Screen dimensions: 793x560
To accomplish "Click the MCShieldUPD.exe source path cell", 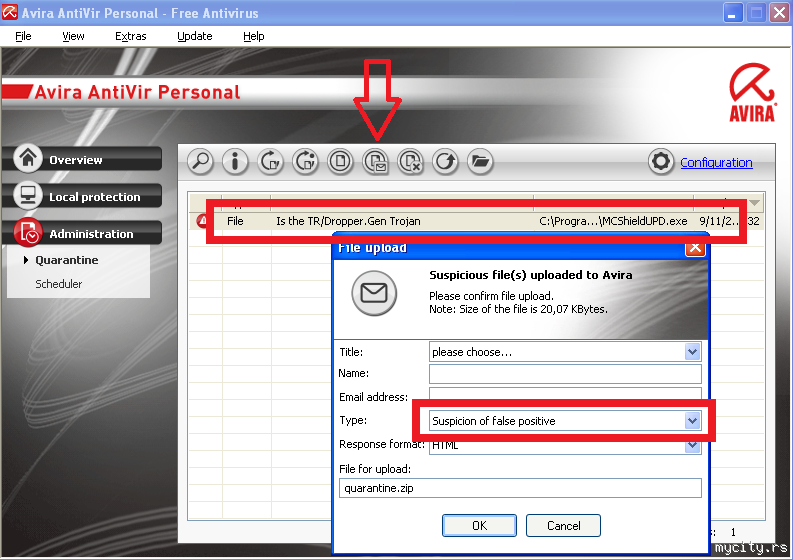I will tap(613, 221).
